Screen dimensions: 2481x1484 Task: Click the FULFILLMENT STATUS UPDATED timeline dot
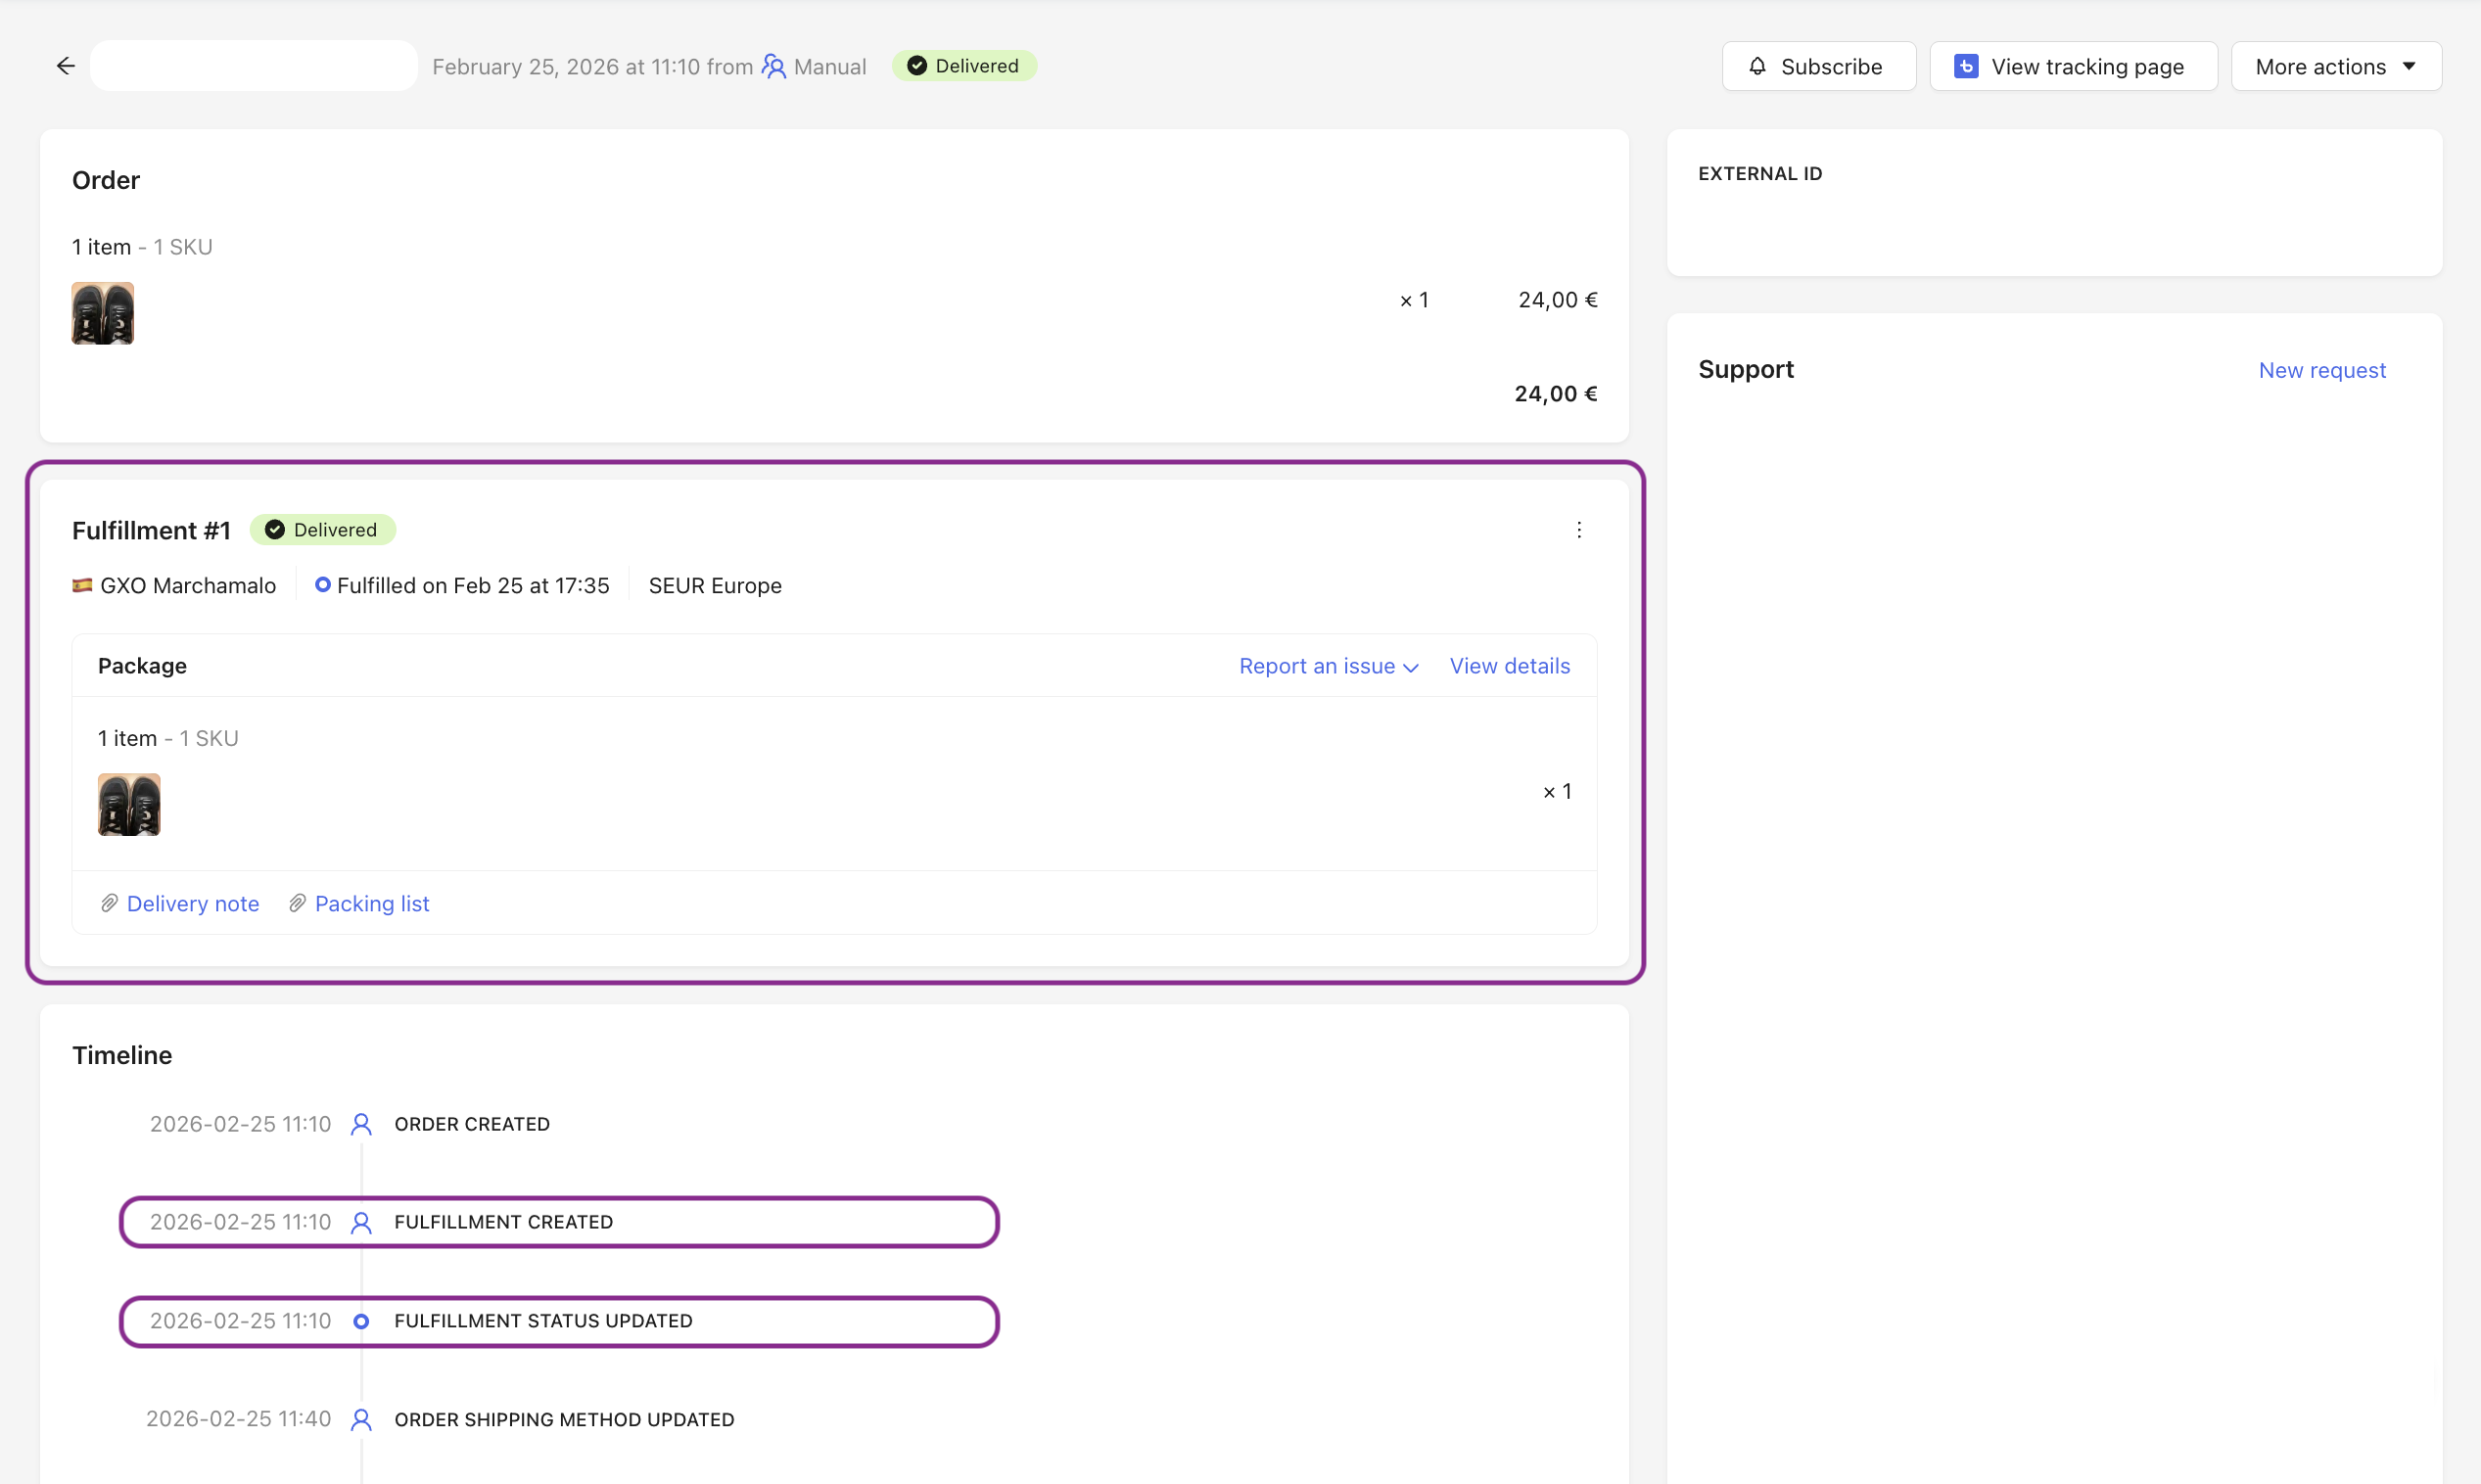pyautogui.click(x=361, y=1321)
